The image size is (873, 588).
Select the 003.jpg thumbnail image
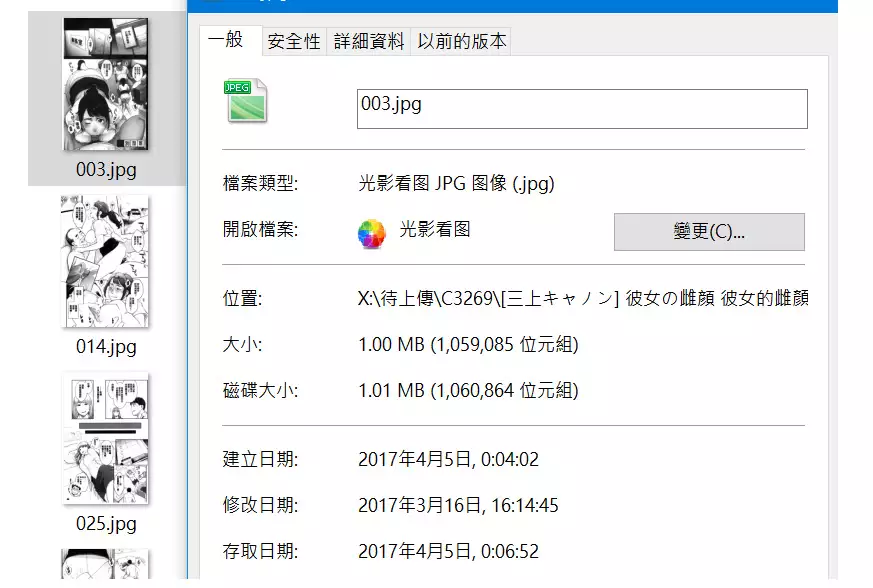pos(105,85)
